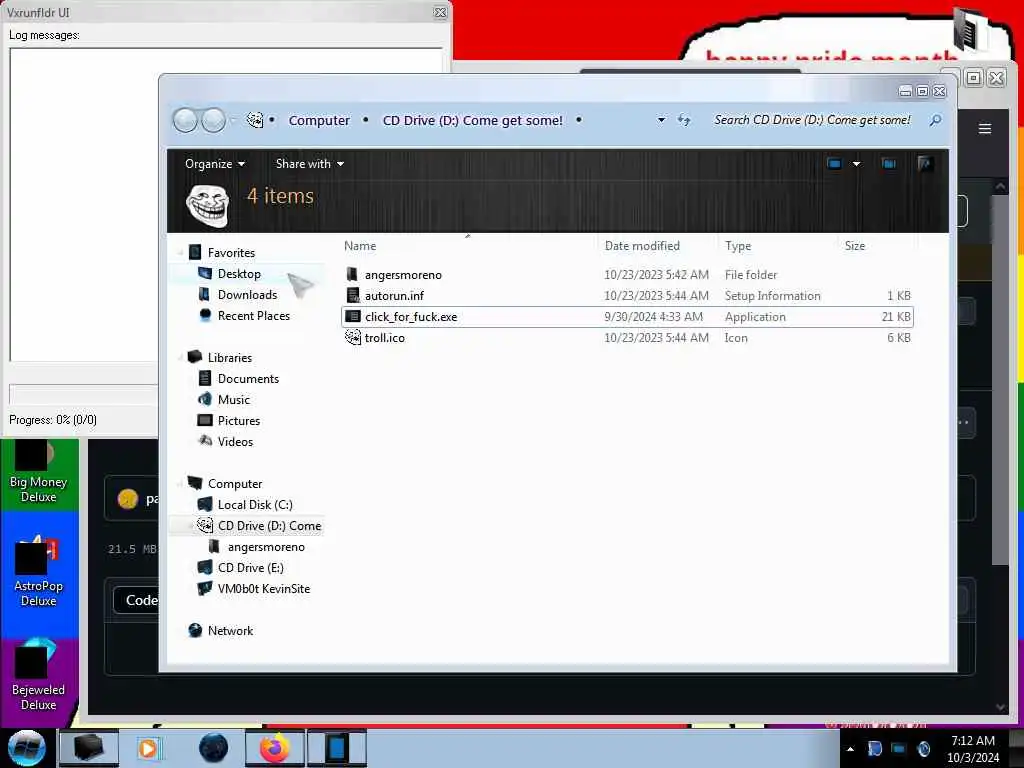Click Computer in the navigation pane
1024x768 pixels.
click(x=234, y=484)
